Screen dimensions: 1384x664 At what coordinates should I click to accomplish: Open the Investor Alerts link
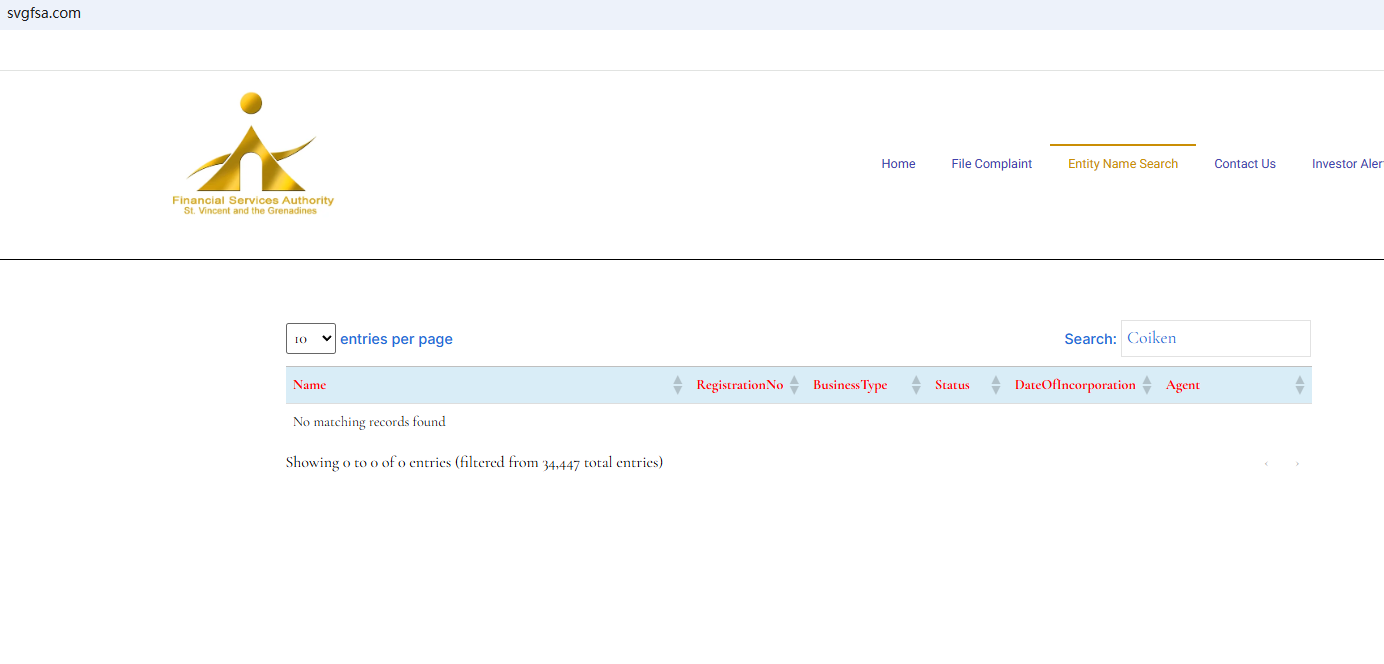point(1347,164)
